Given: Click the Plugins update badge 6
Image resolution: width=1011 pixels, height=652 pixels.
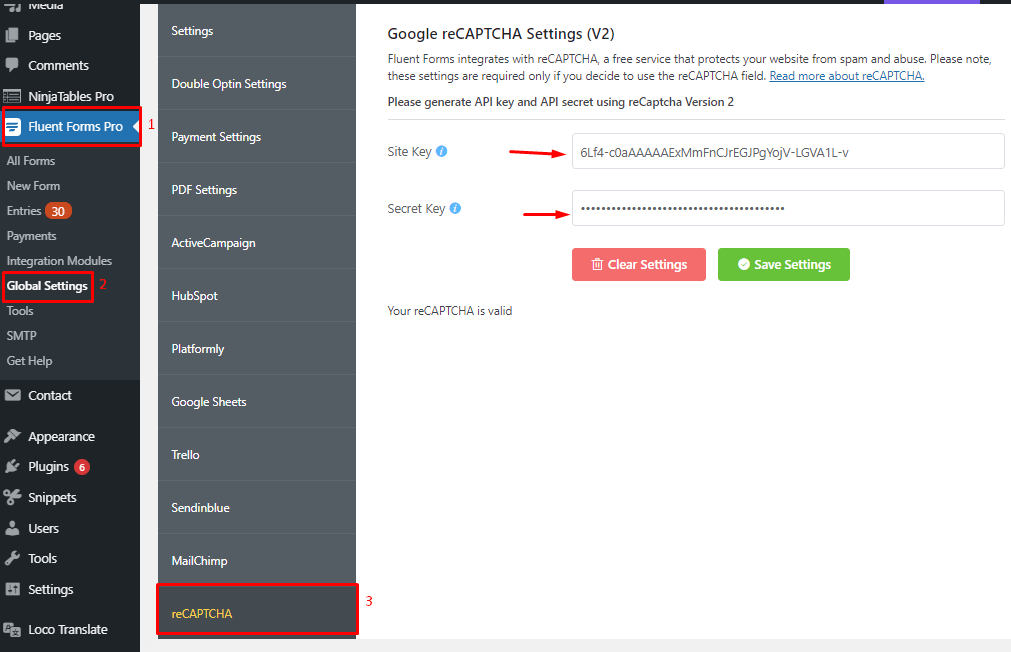Looking at the screenshot, I should 82,467.
